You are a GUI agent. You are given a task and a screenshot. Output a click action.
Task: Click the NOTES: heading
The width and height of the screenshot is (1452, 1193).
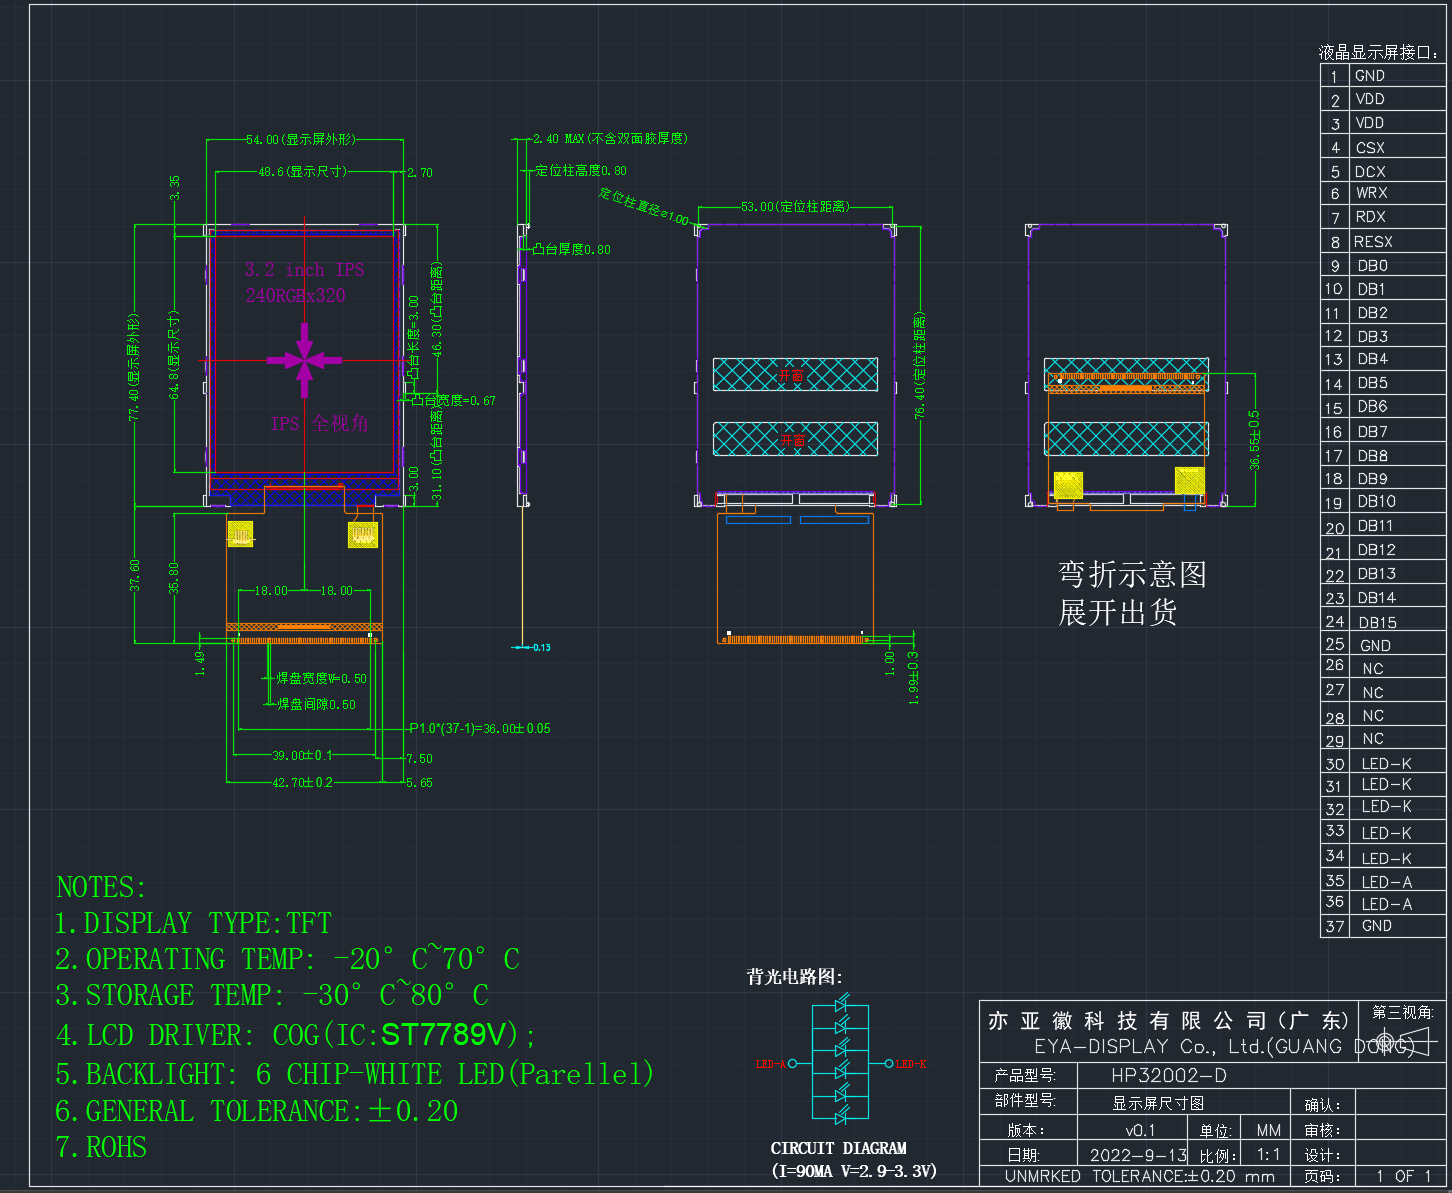[101, 887]
